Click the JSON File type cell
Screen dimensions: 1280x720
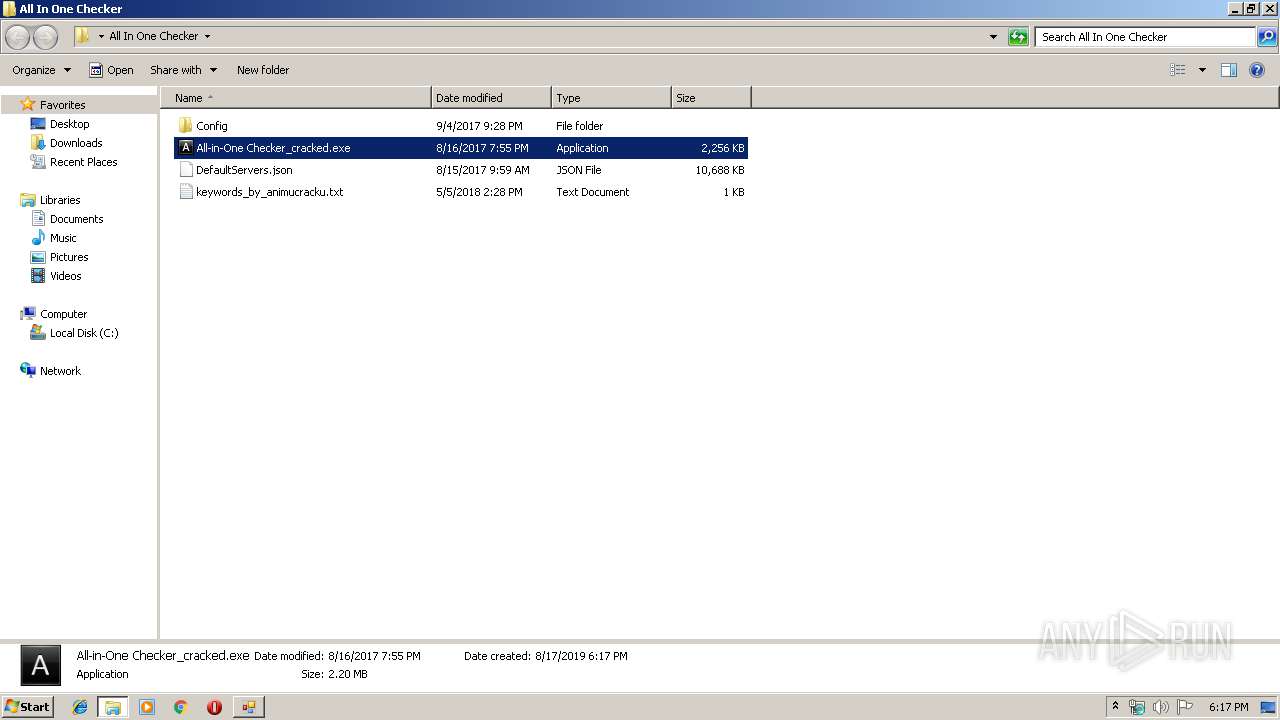[x=578, y=170]
